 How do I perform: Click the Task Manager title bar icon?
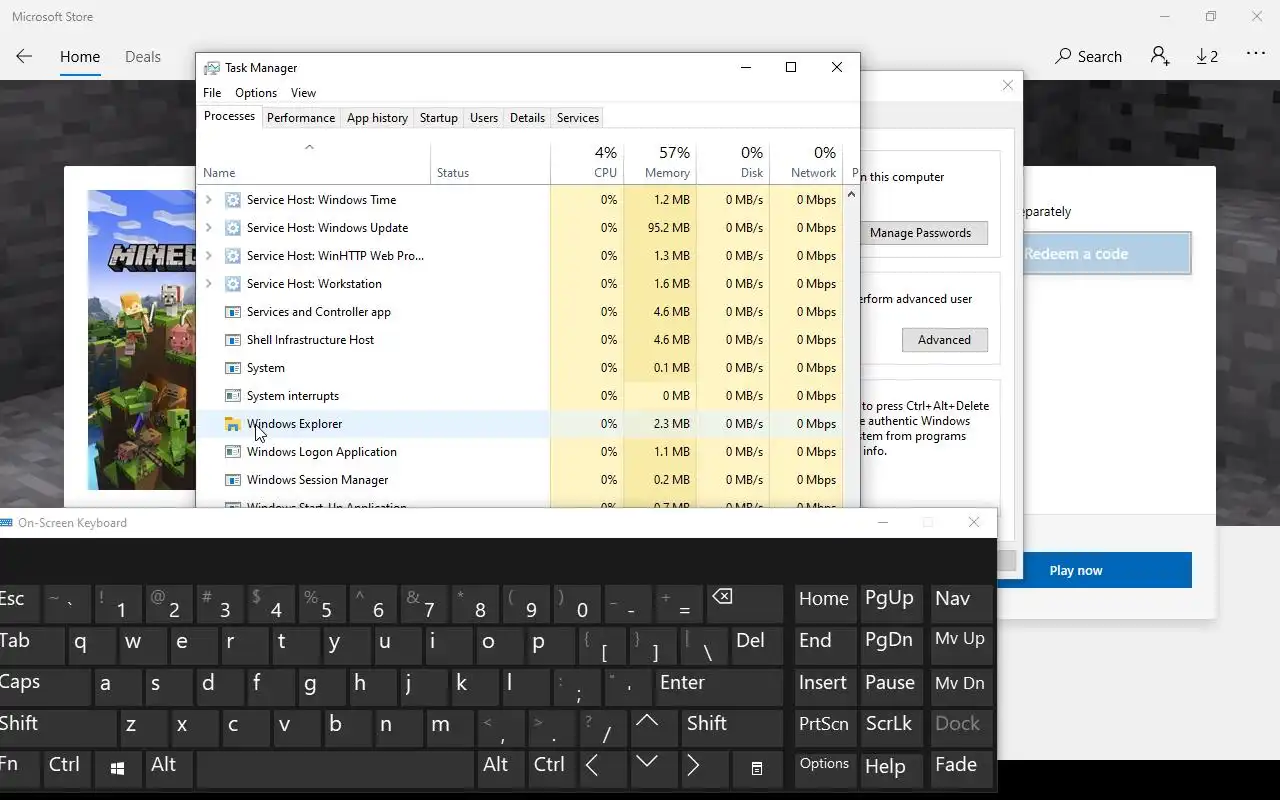[x=212, y=68]
